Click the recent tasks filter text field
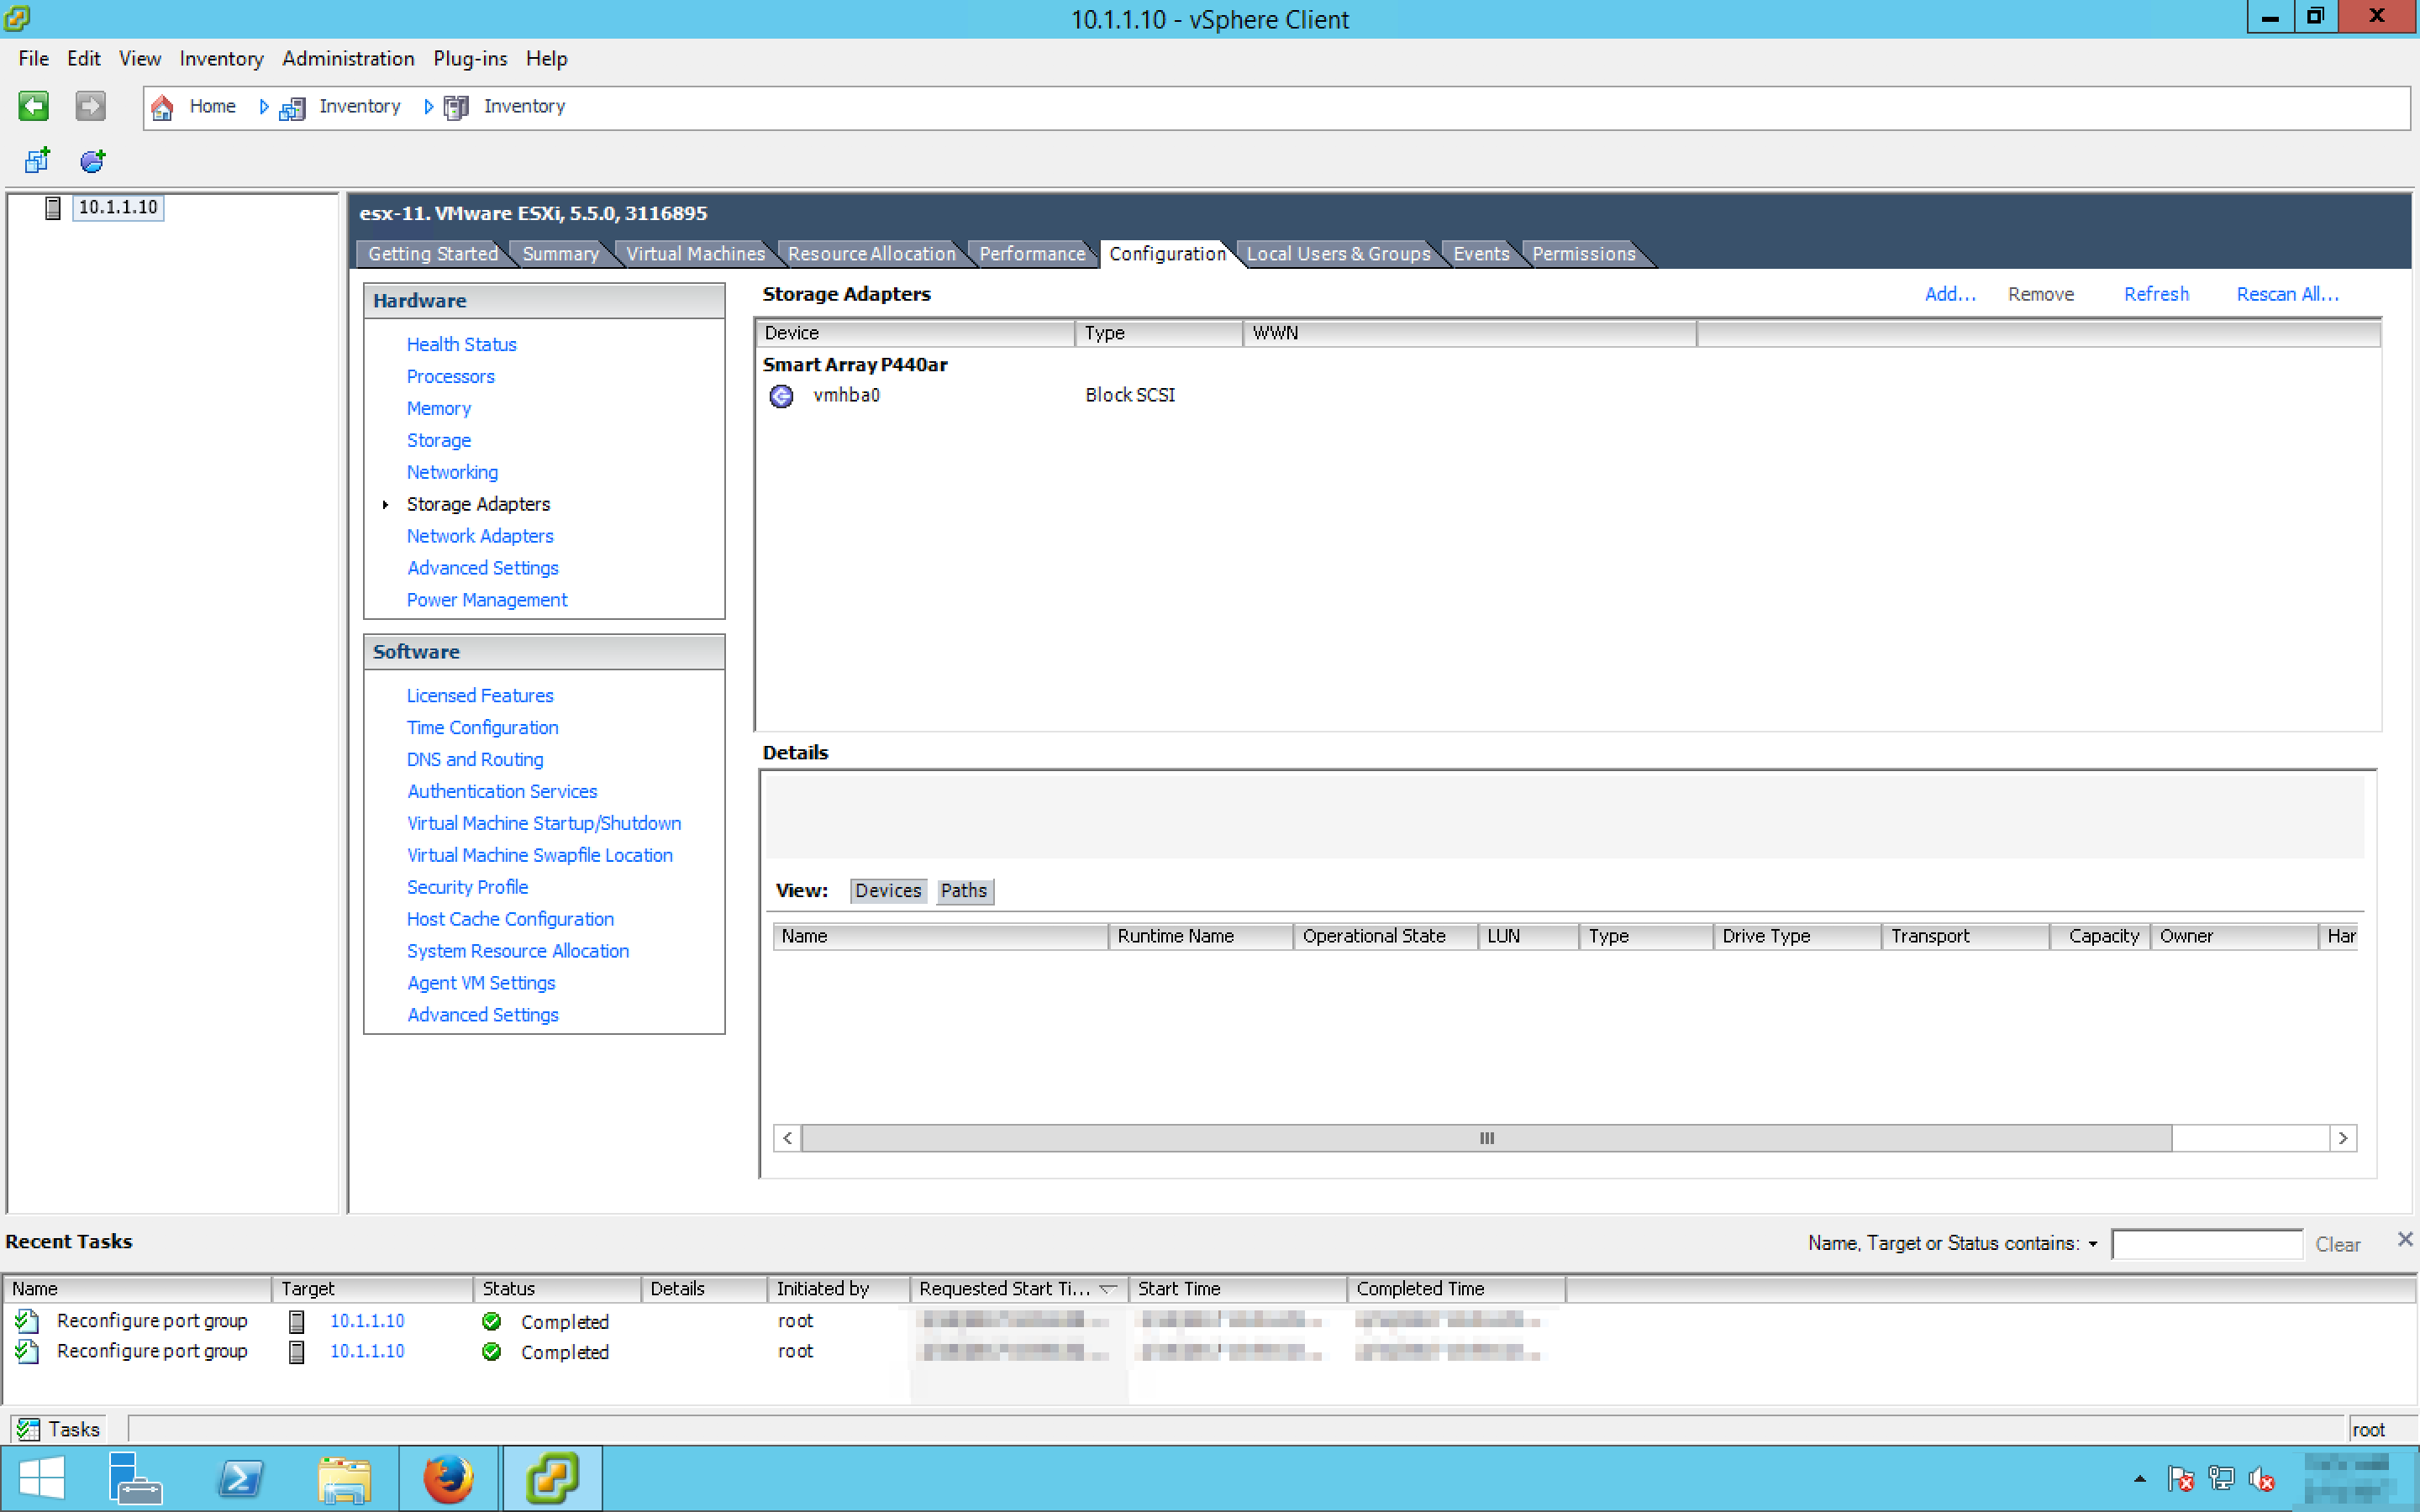This screenshot has width=2420, height=1512. coord(2206,1244)
